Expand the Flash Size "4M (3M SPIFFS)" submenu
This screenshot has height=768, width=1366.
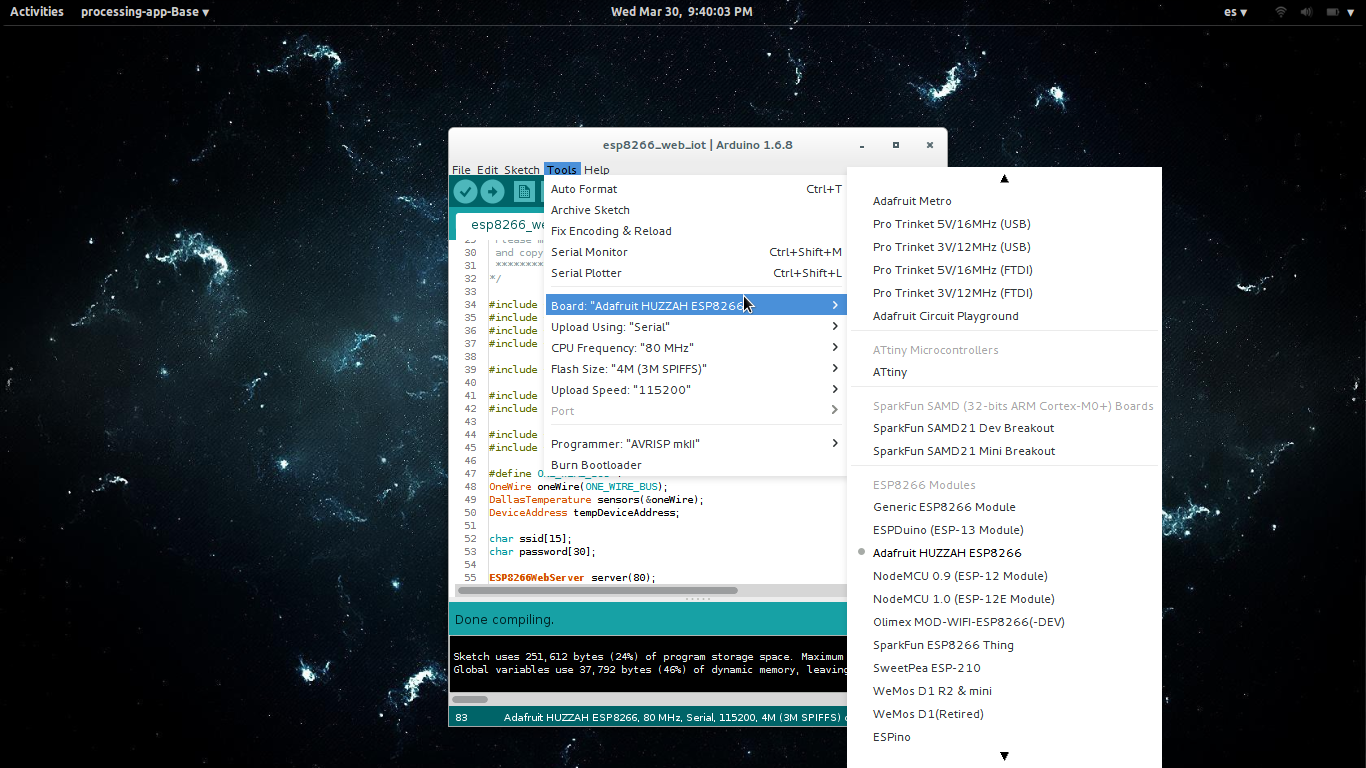[695, 369]
